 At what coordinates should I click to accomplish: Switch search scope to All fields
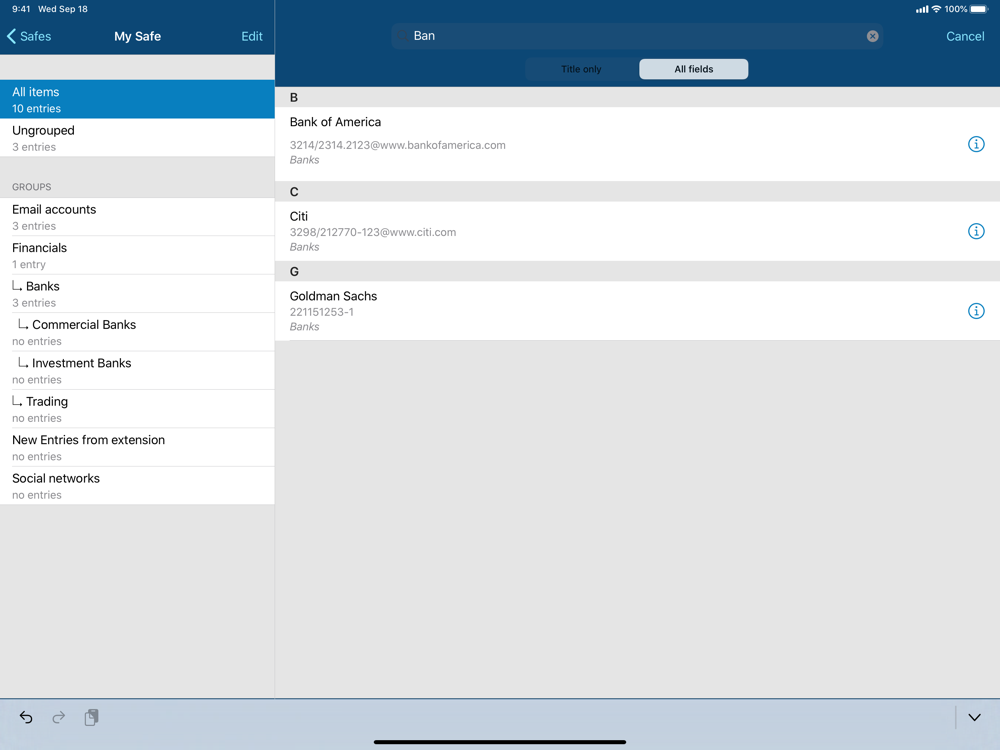point(694,69)
